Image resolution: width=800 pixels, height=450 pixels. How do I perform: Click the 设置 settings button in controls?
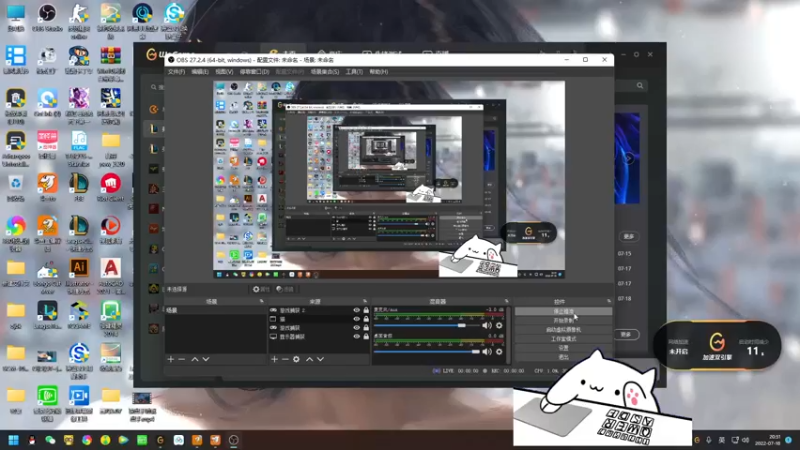[x=563, y=348]
